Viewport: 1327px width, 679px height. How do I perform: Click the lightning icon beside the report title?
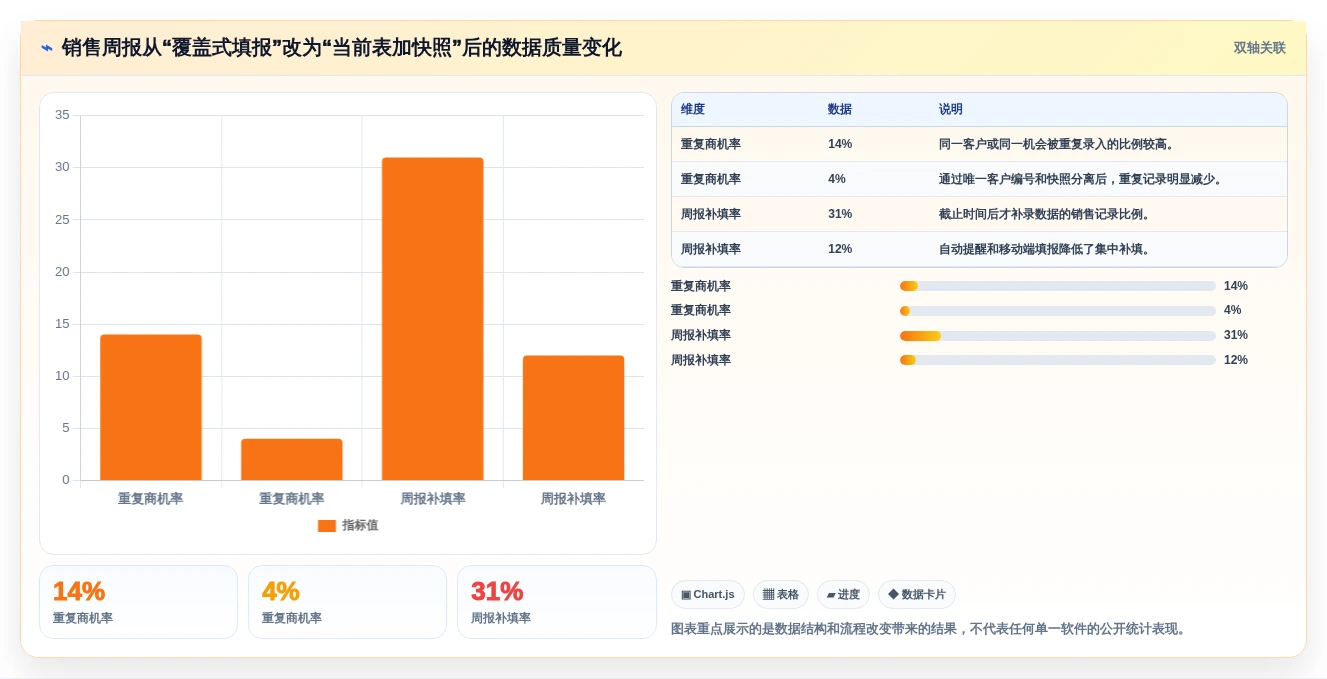pyautogui.click(x=46, y=48)
